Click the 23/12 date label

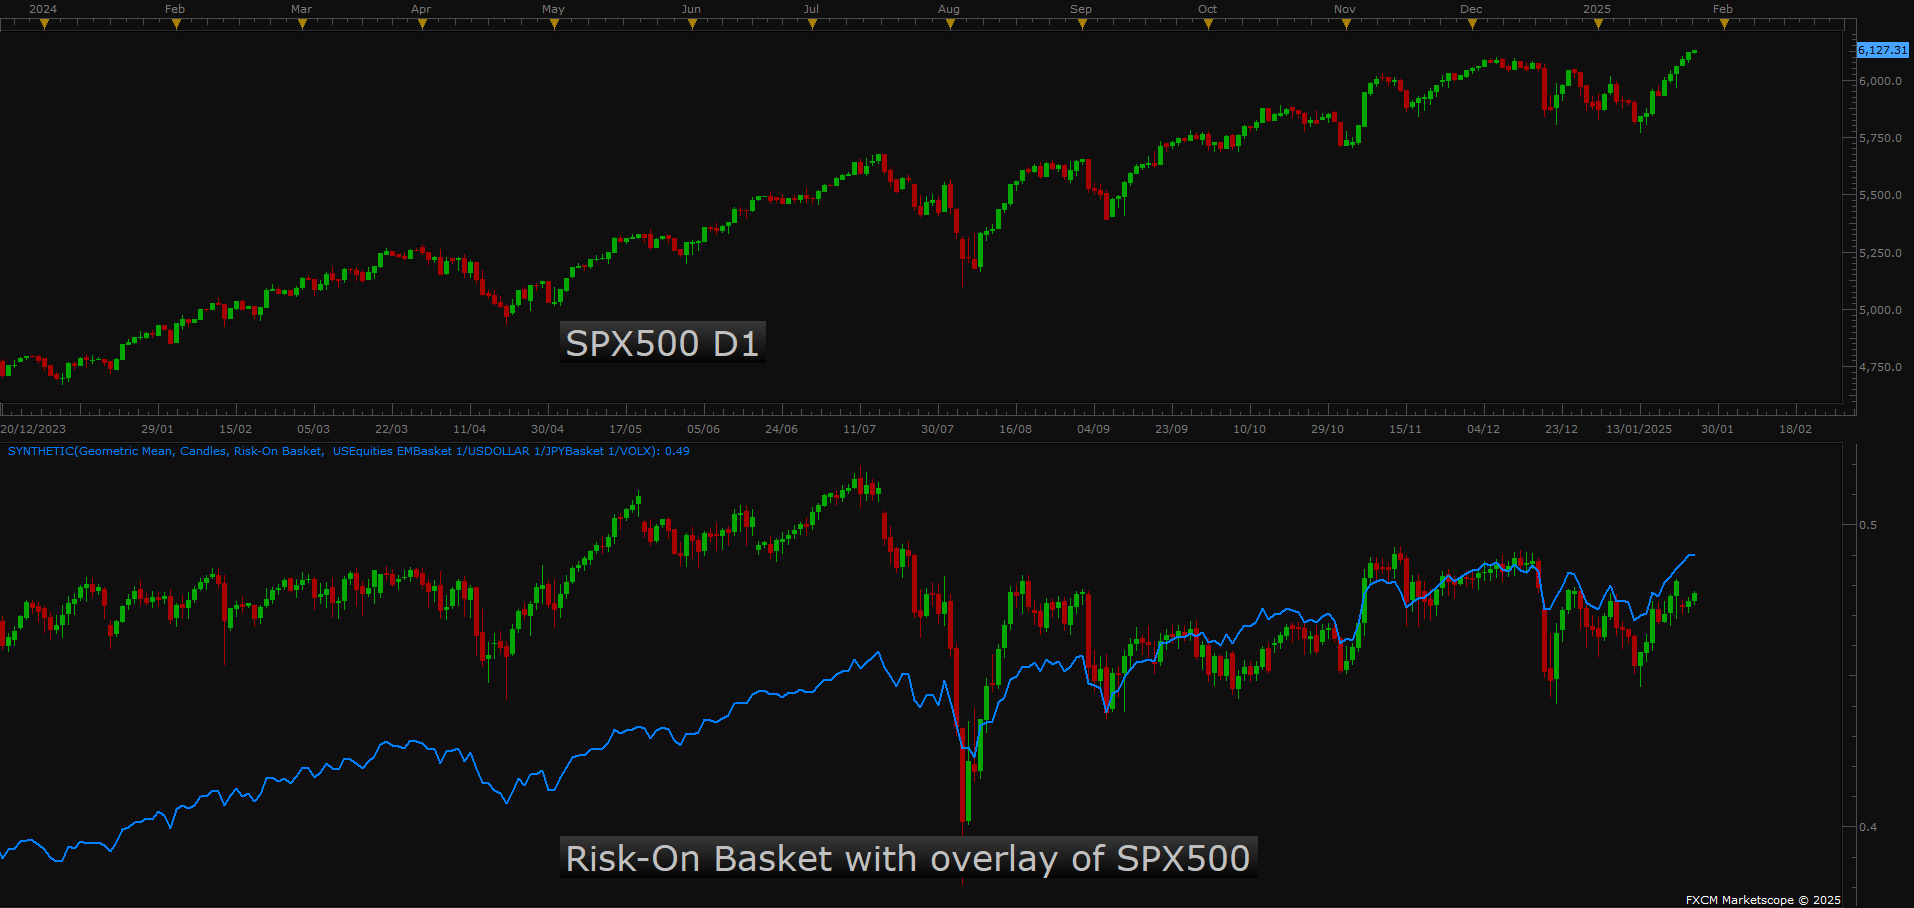1561,429
